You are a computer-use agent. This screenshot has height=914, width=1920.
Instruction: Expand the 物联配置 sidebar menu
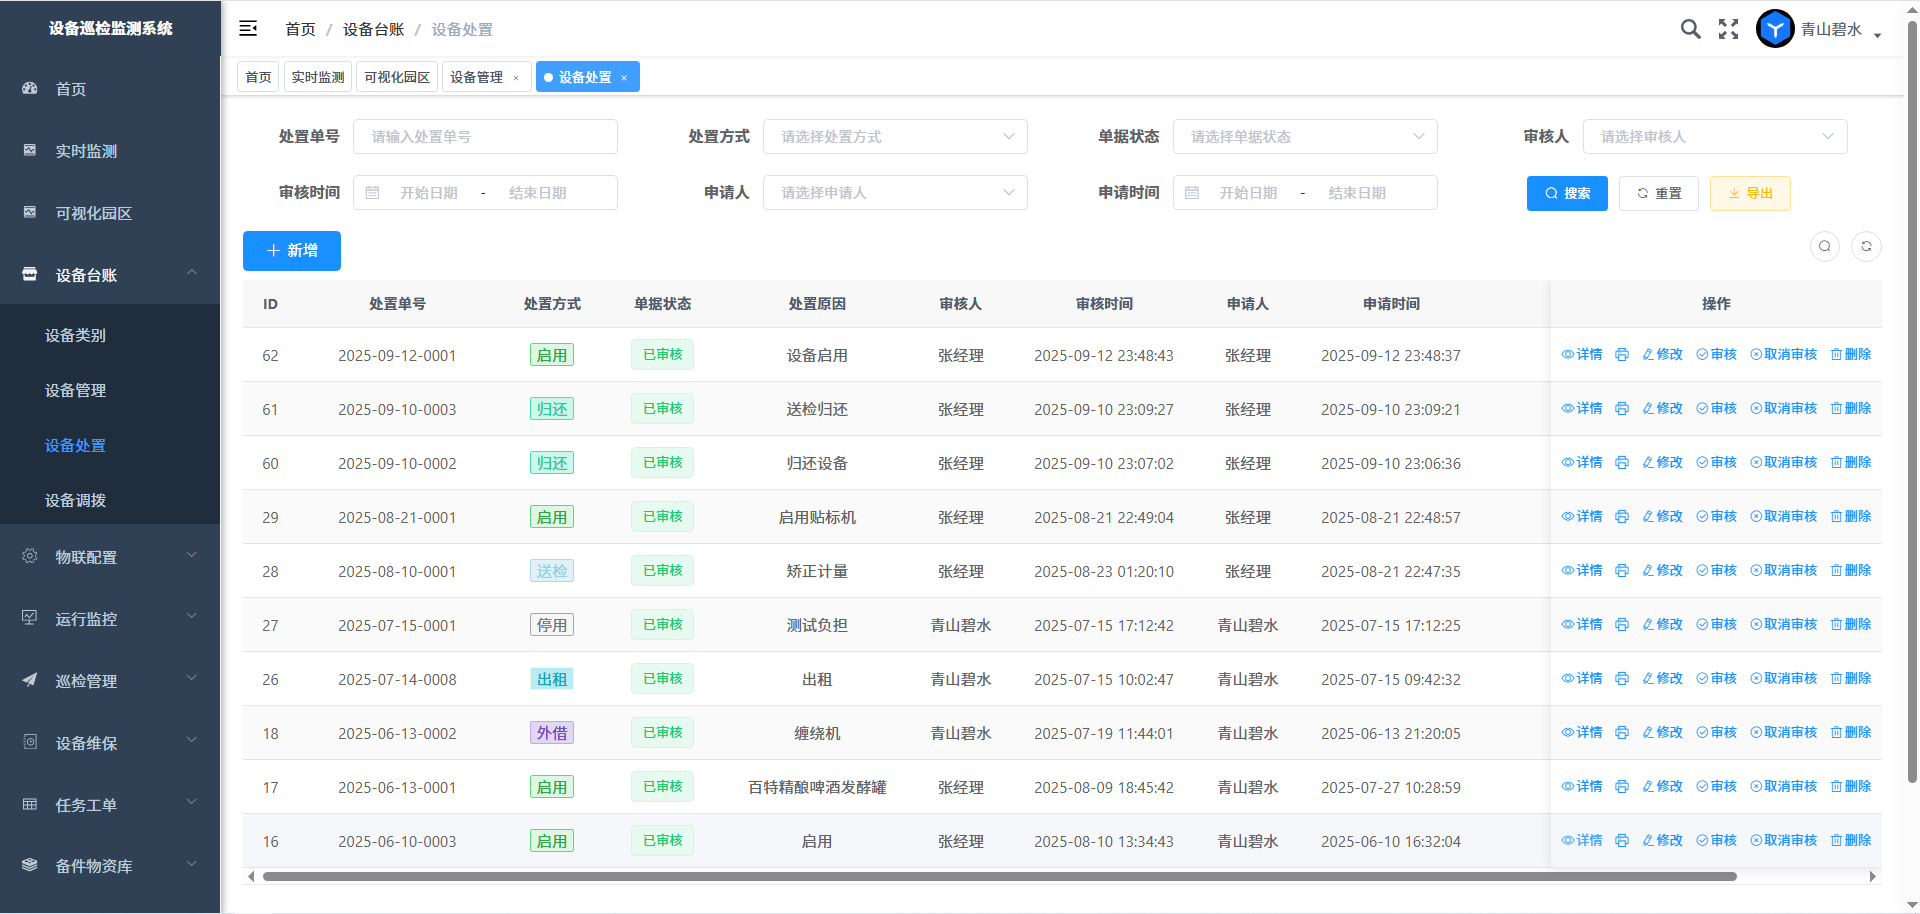110,557
